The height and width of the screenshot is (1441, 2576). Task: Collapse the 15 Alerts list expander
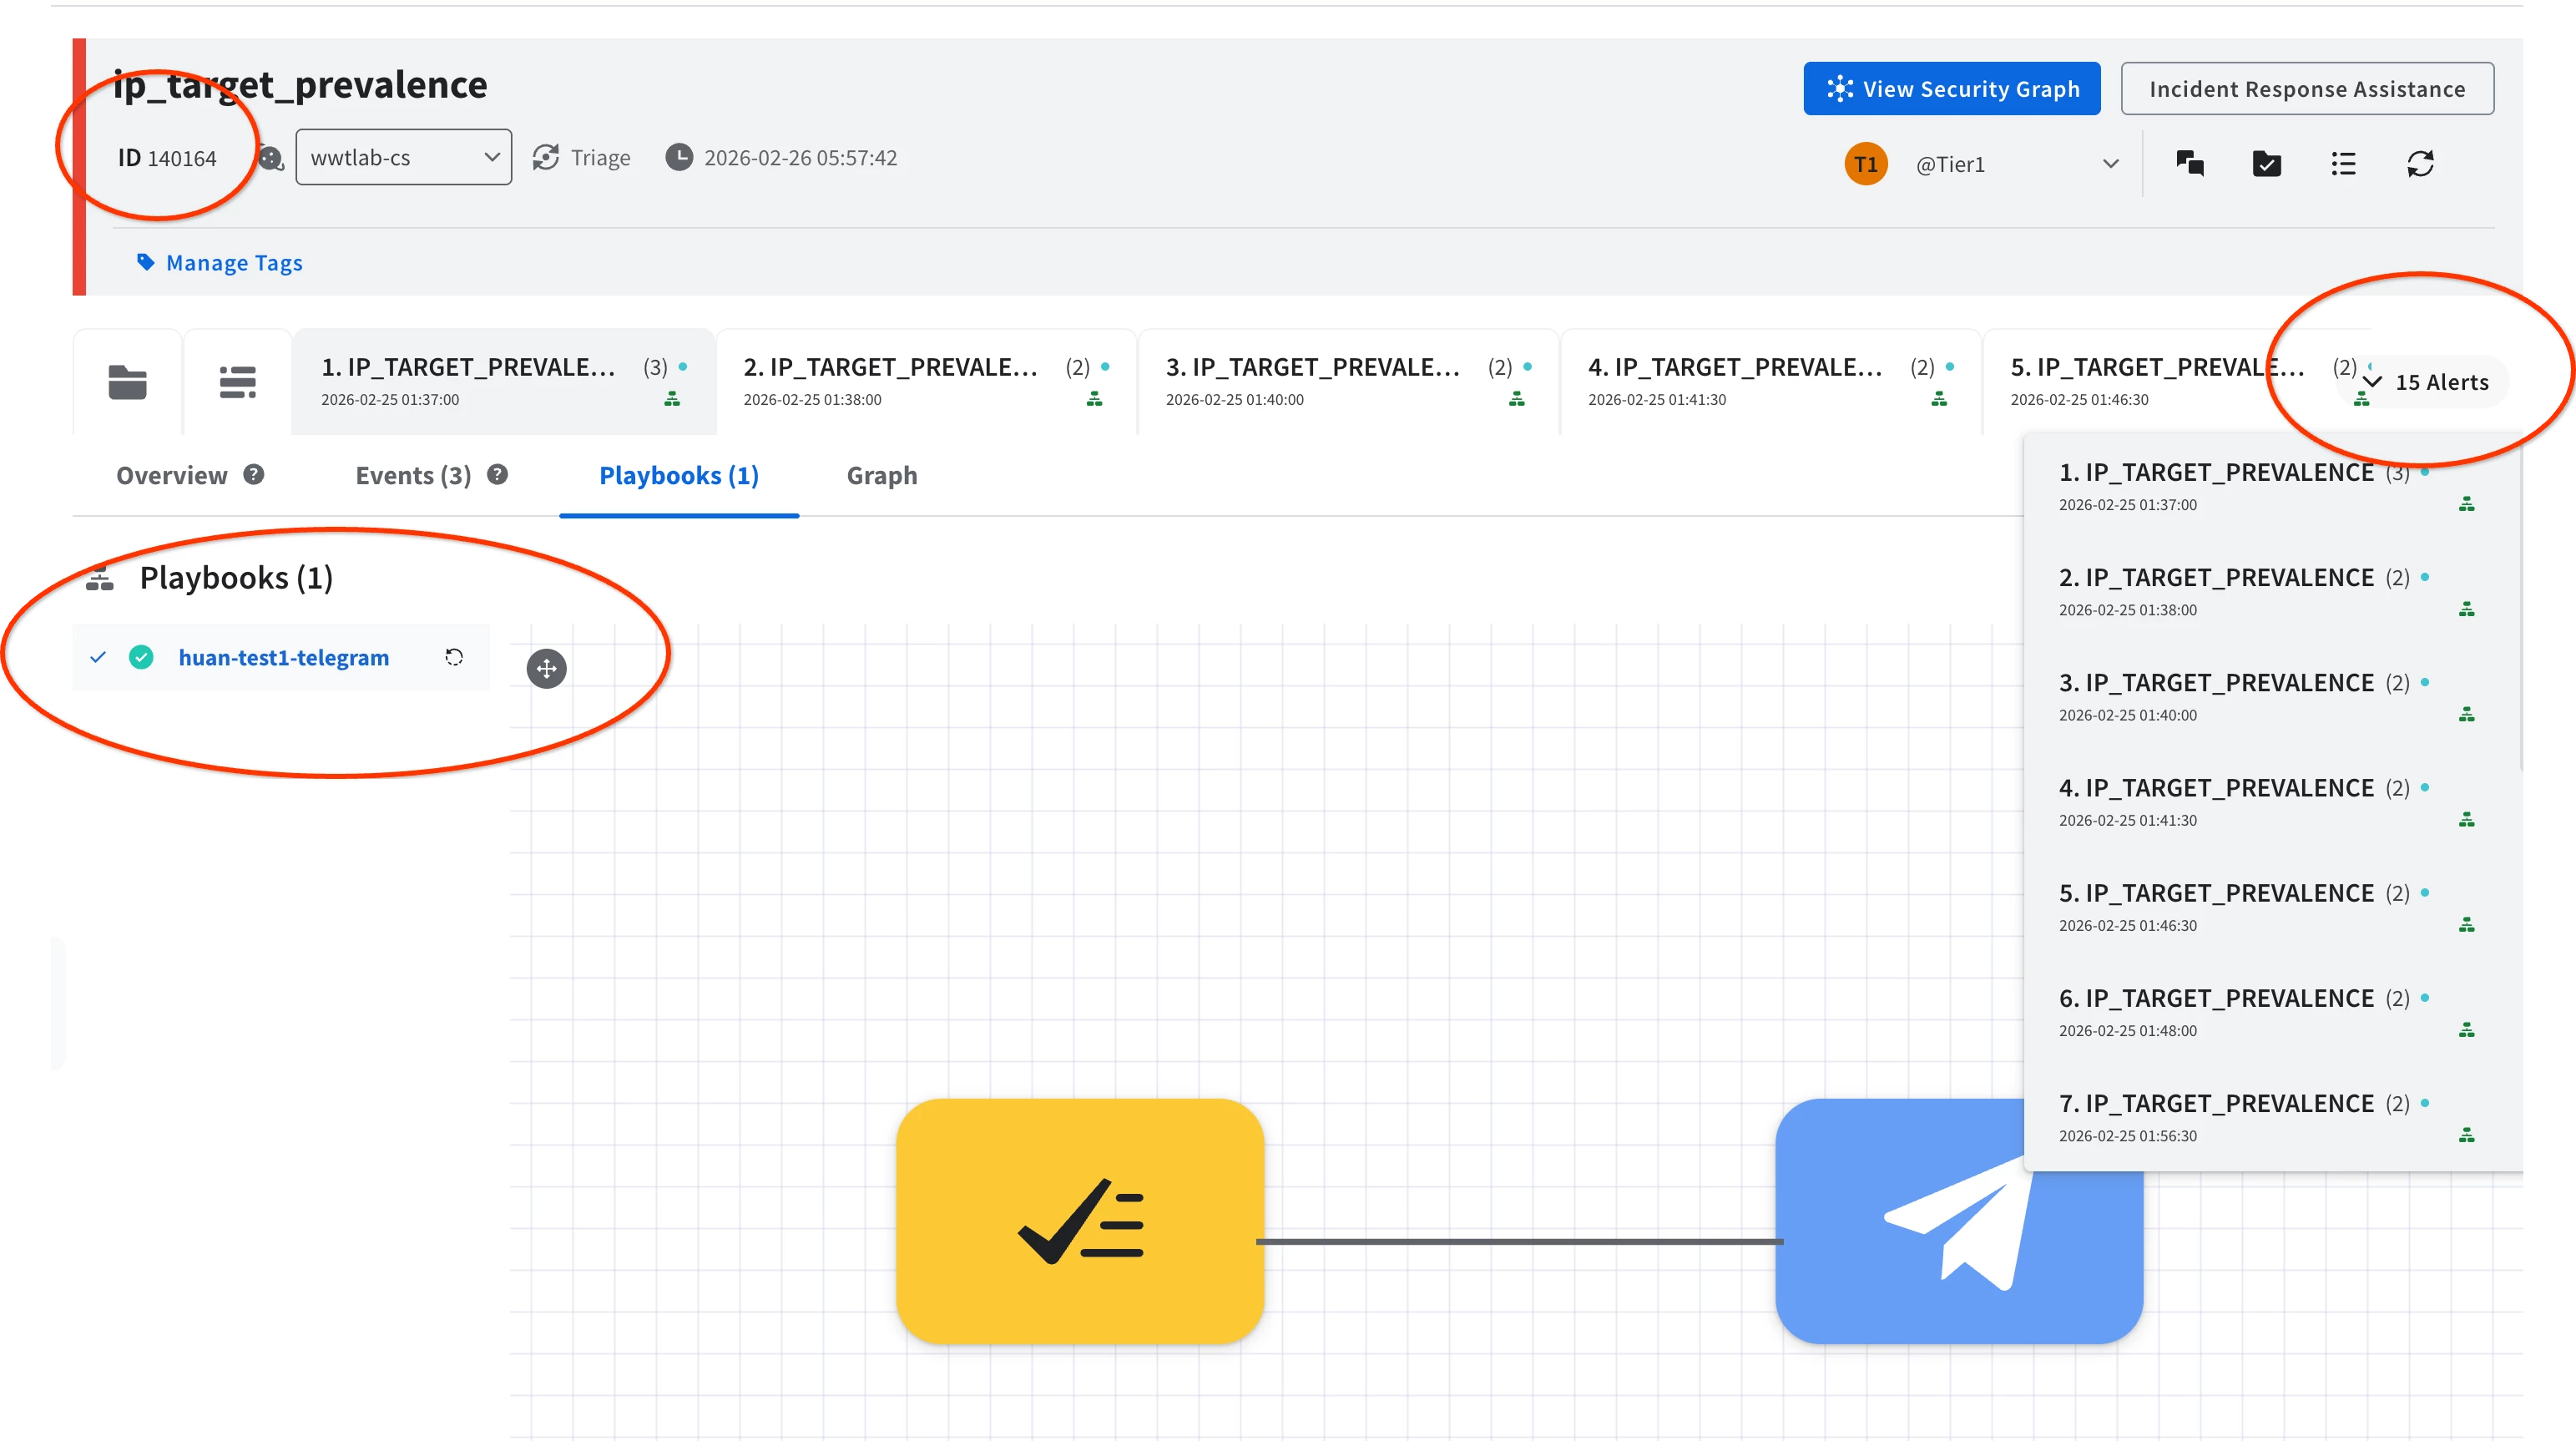pos(2425,382)
